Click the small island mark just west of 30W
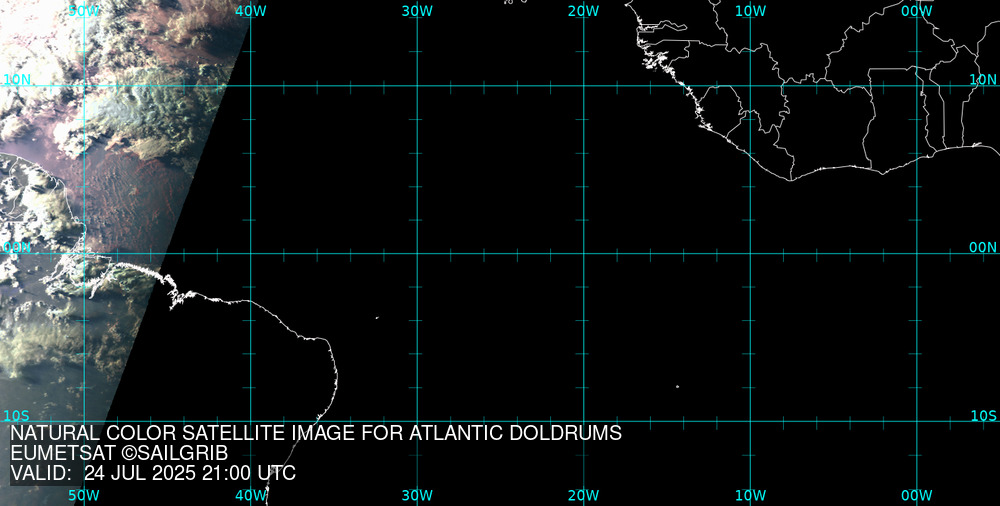The height and width of the screenshot is (506, 1000). tap(377, 317)
